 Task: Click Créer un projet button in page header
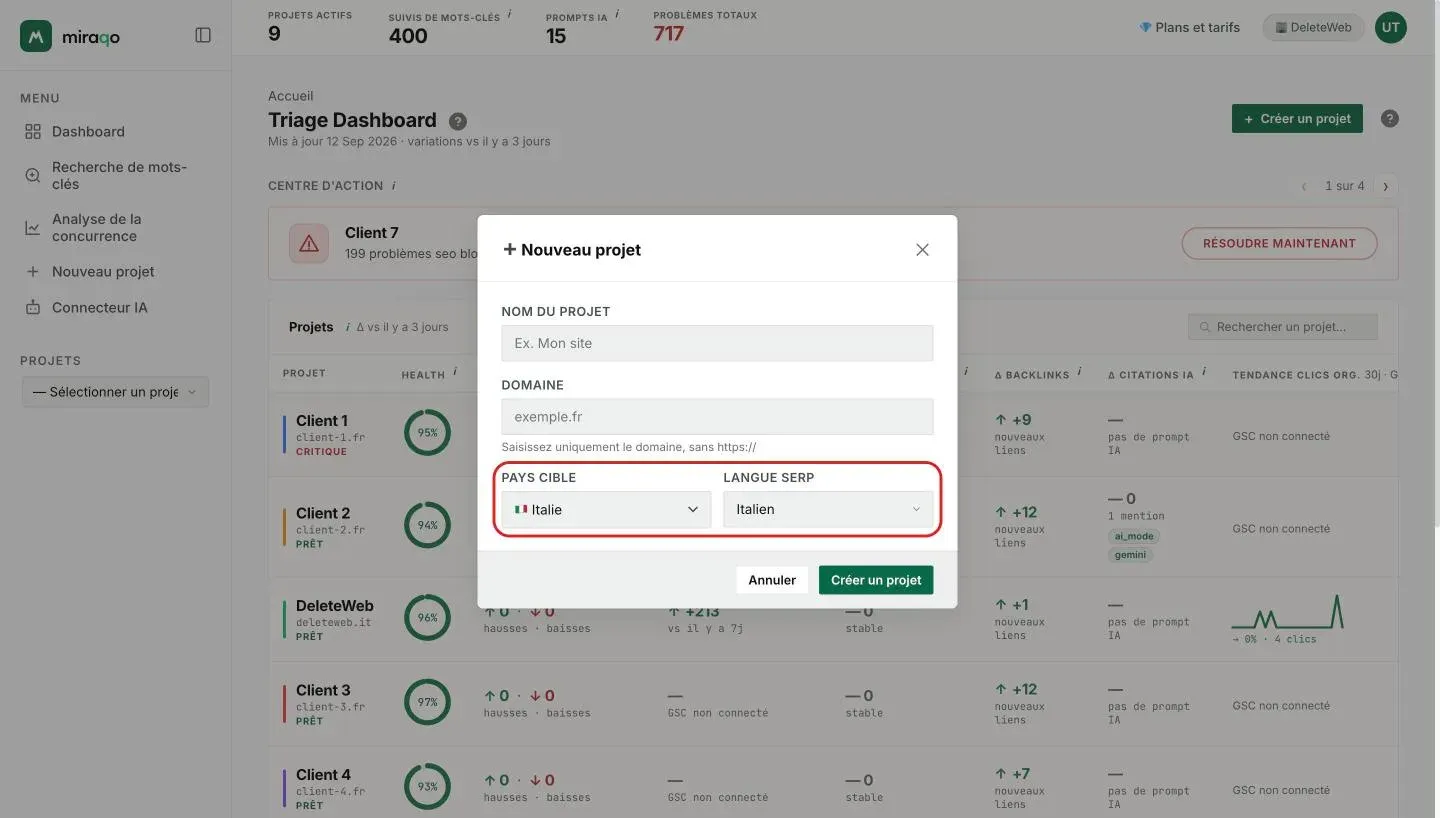coord(1297,119)
